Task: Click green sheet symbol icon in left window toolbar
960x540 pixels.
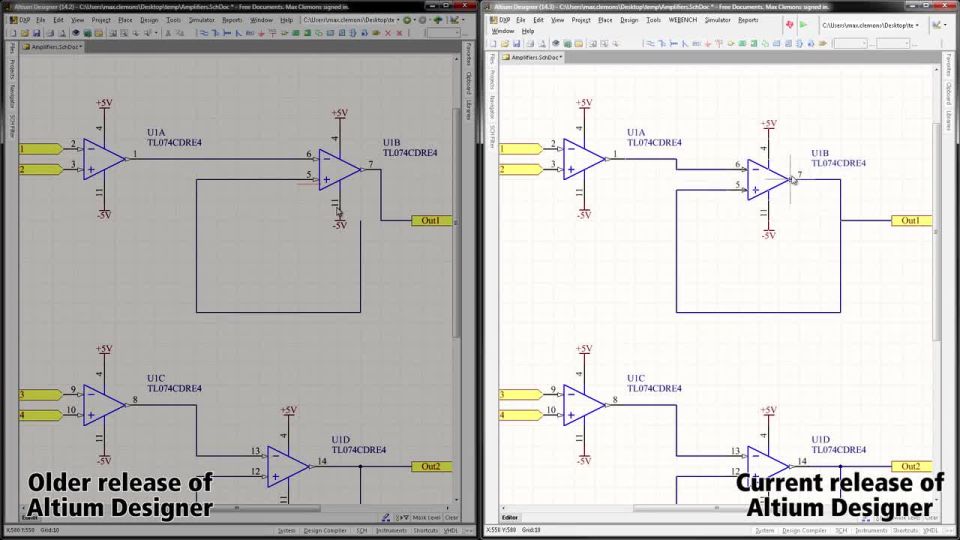Action: (x=296, y=33)
